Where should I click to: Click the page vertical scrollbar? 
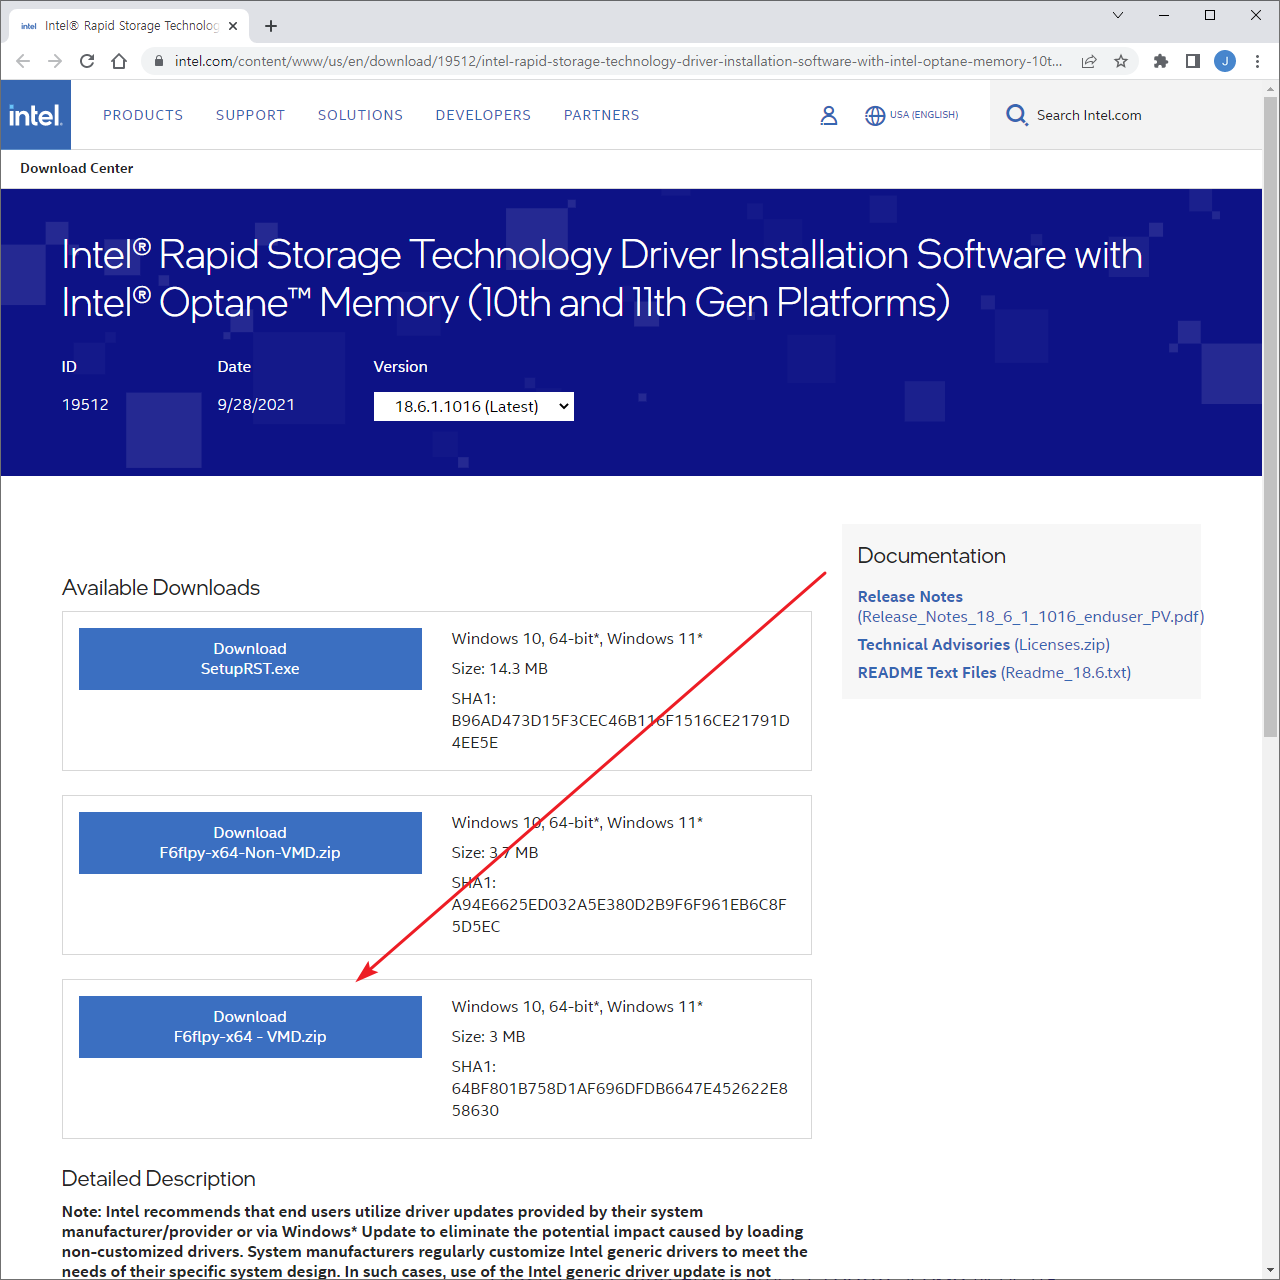[1270, 417]
